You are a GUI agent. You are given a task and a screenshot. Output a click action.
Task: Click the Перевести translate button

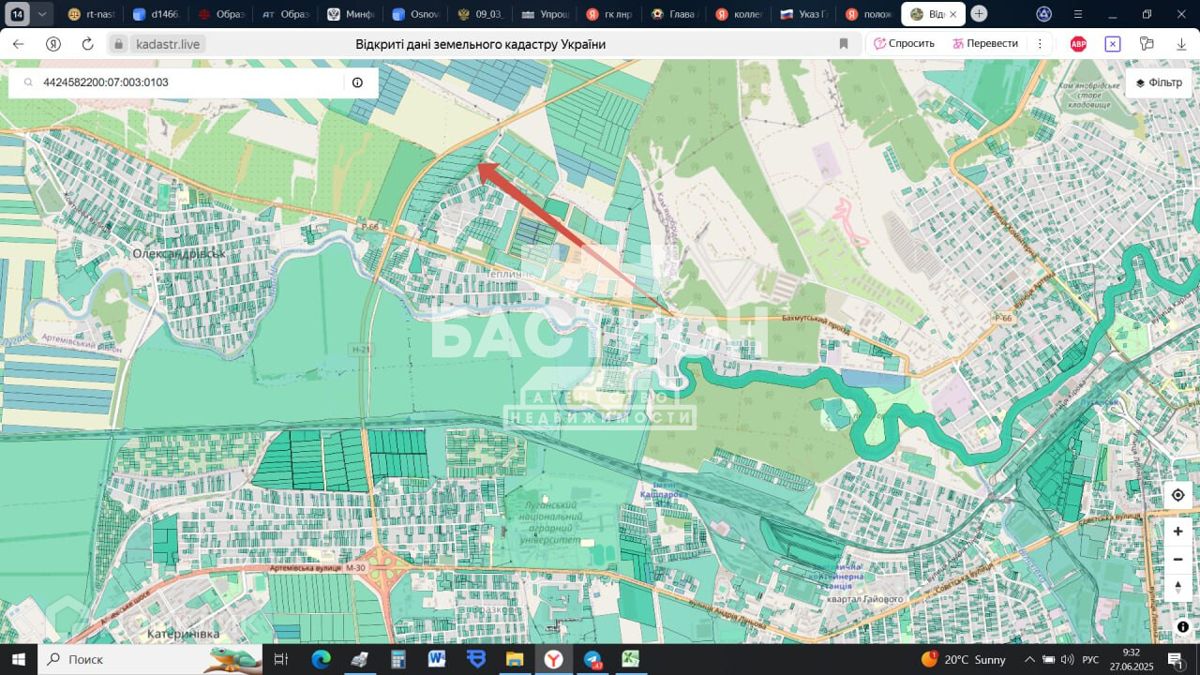[x=985, y=44]
